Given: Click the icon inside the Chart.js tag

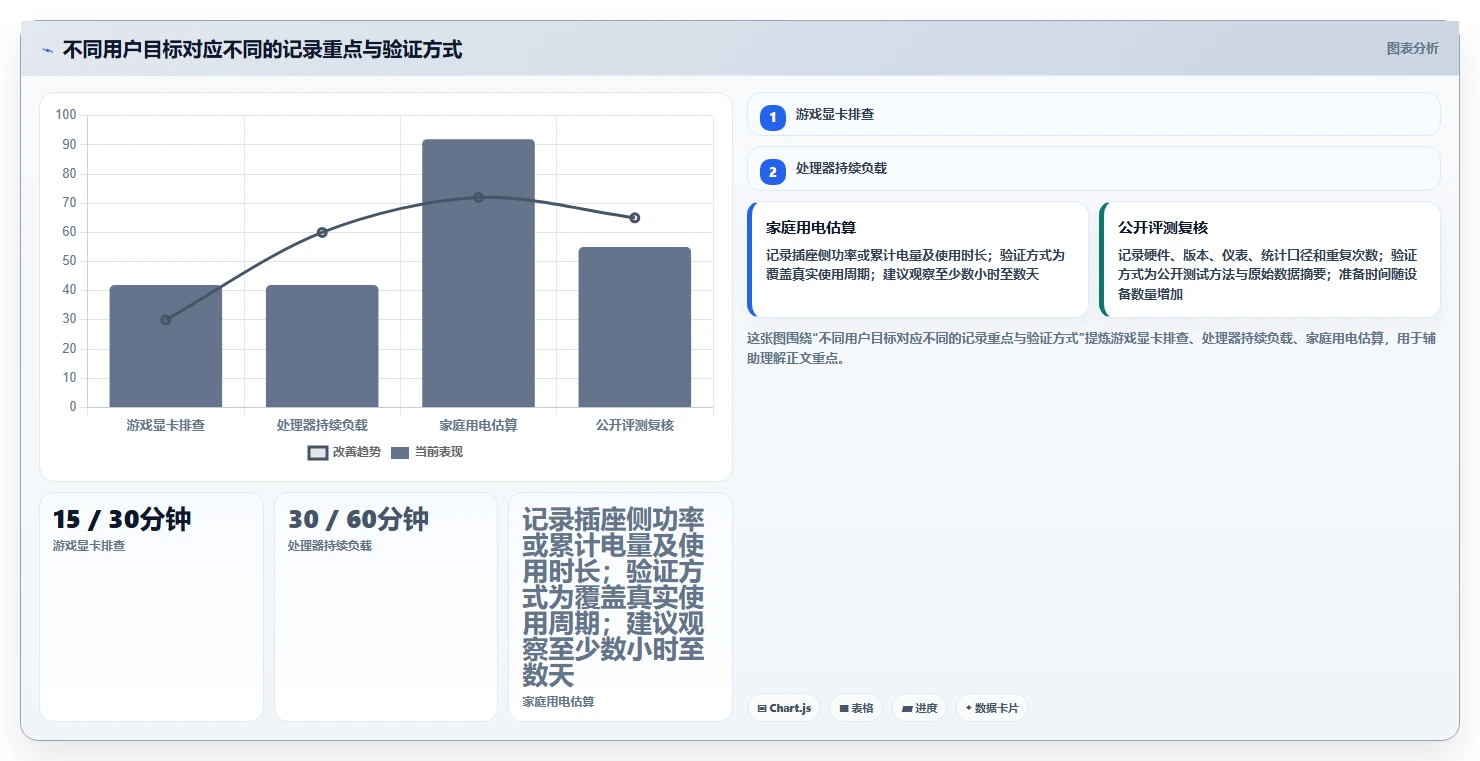Looking at the screenshot, I should [762, 708].
